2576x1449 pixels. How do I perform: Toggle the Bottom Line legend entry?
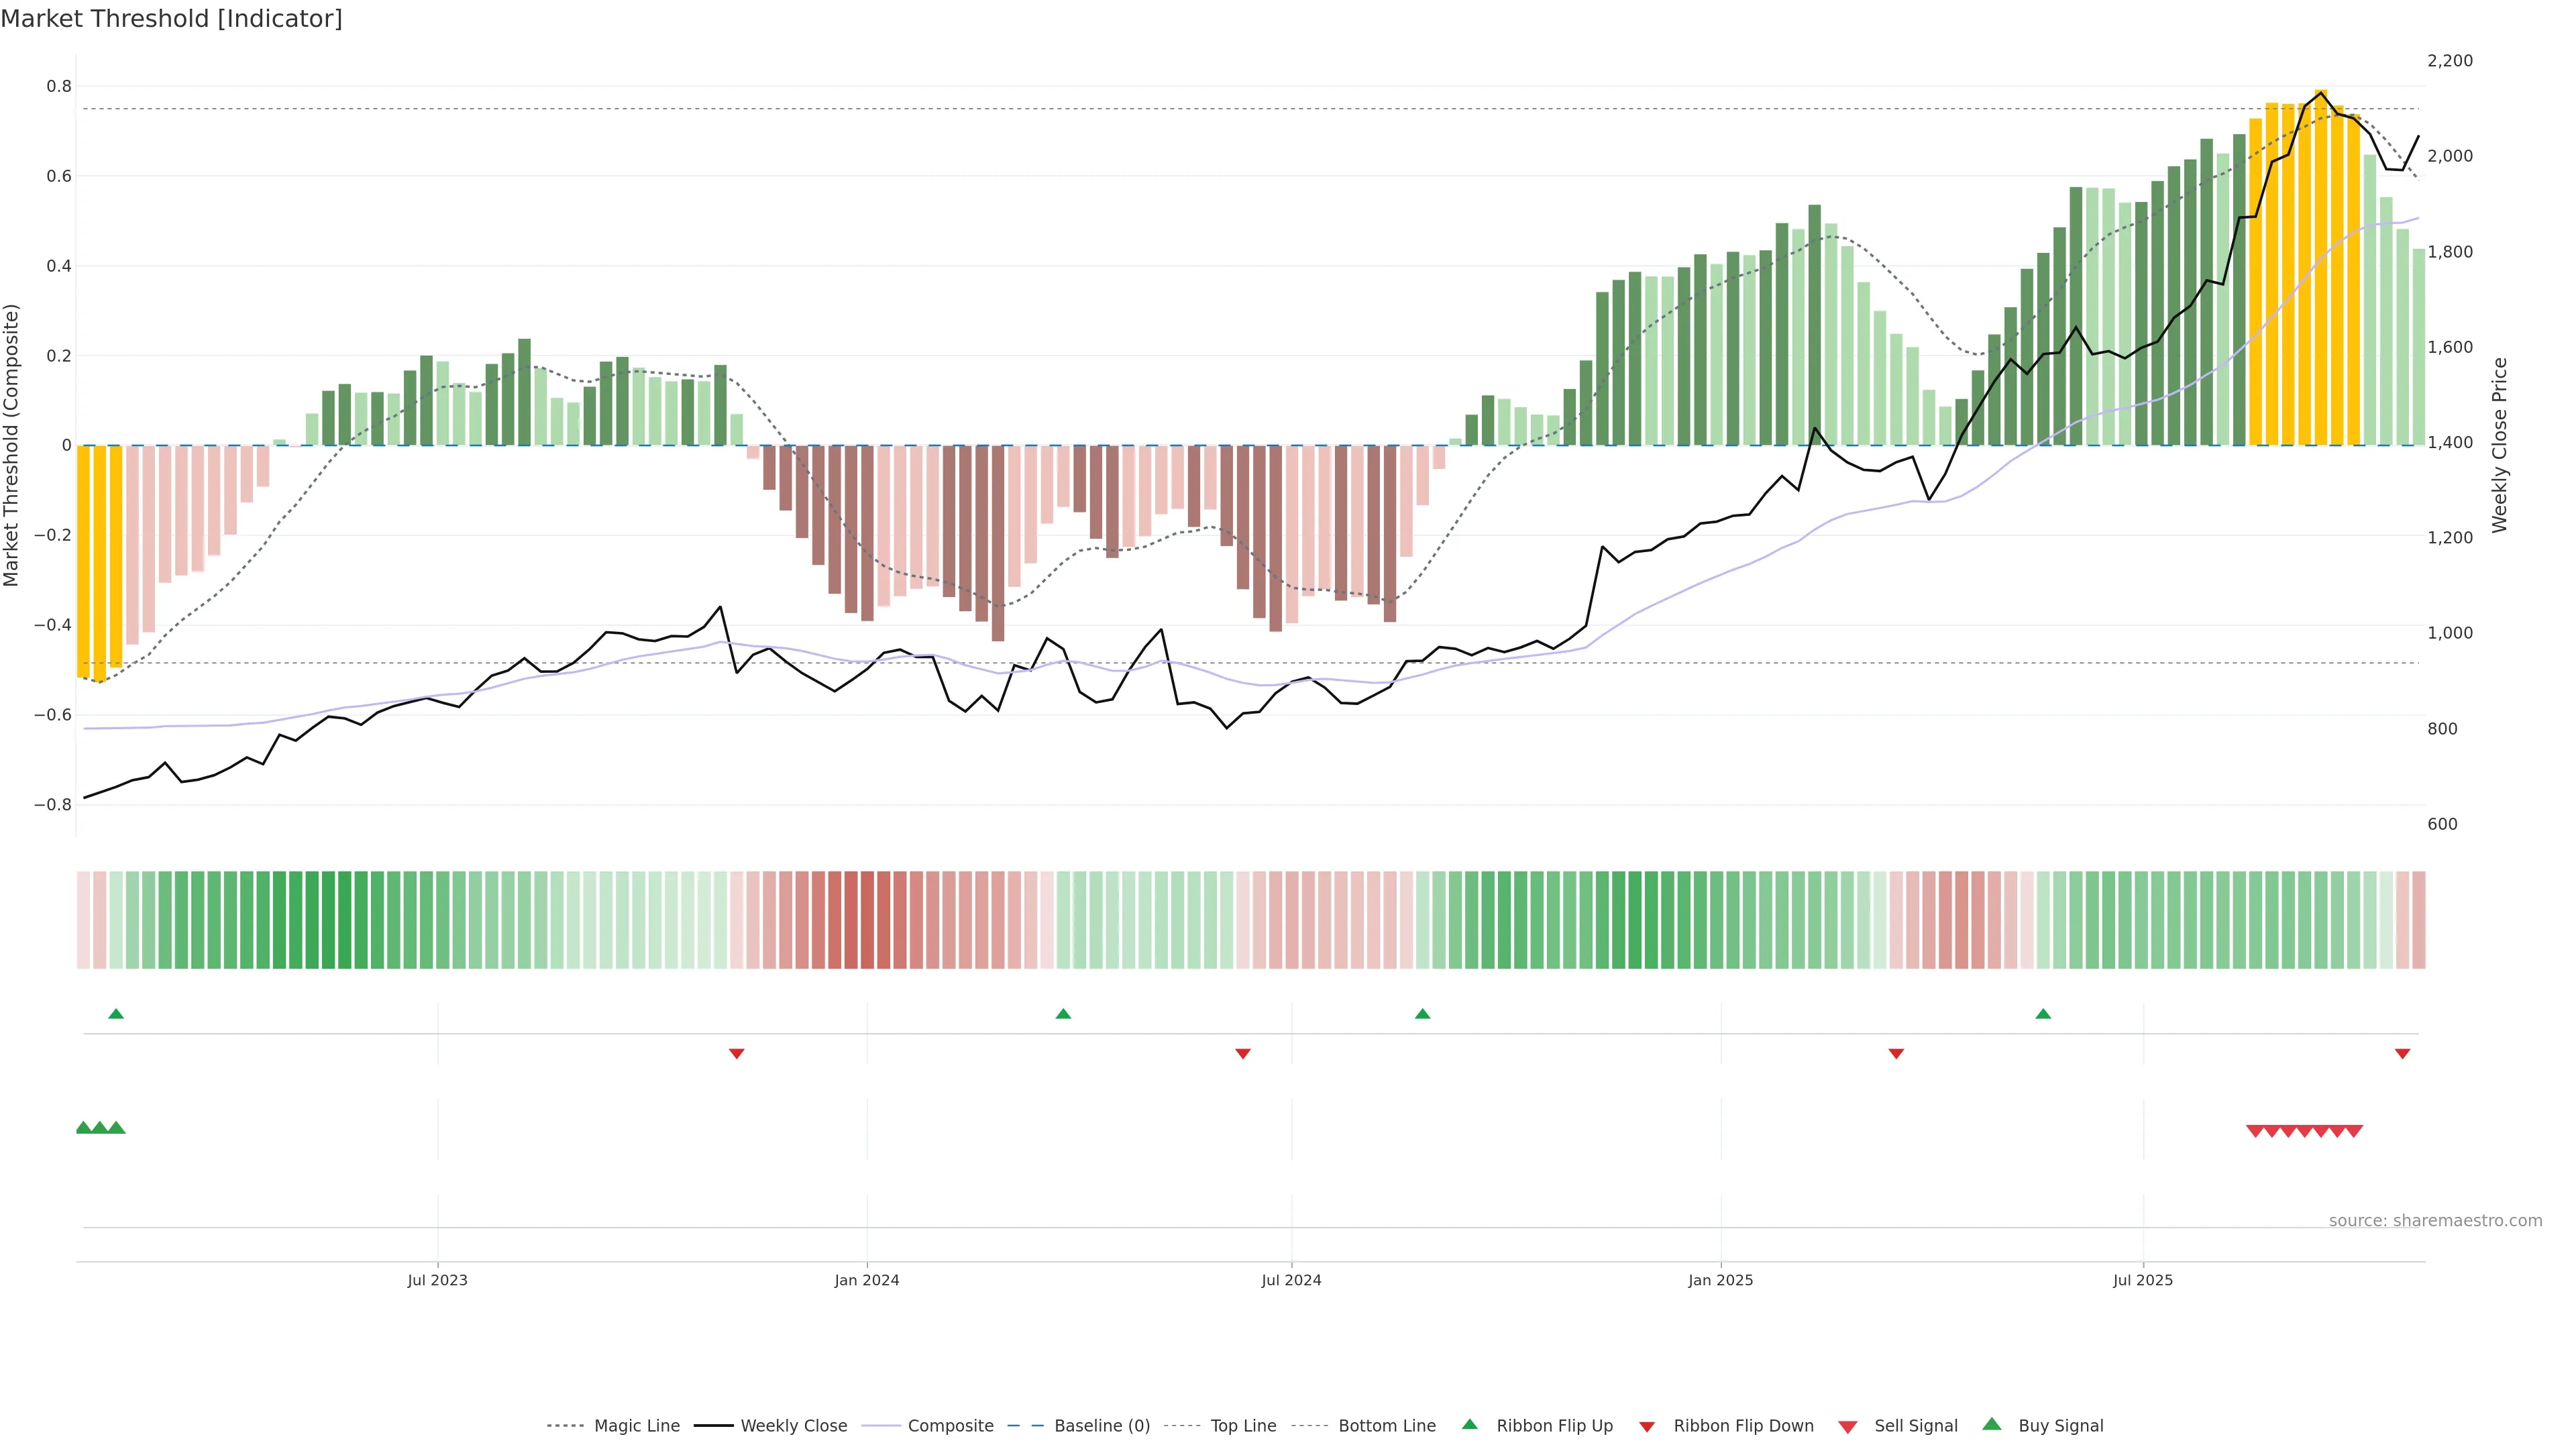pos(1386,1426)
